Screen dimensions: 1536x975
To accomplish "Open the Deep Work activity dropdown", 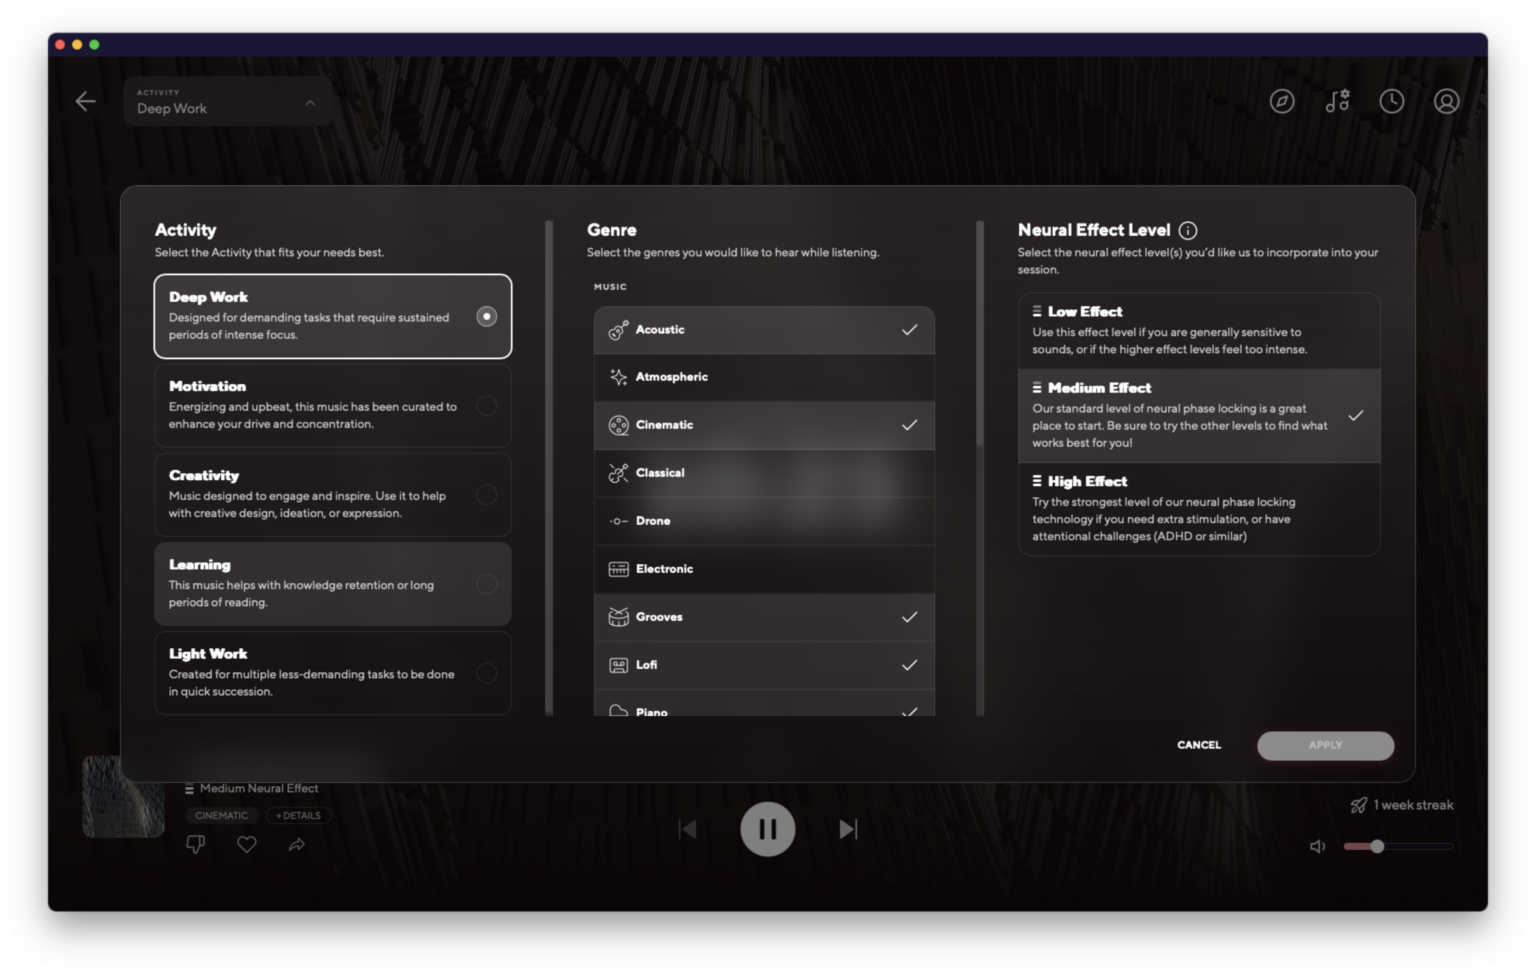I will (228, 101).
